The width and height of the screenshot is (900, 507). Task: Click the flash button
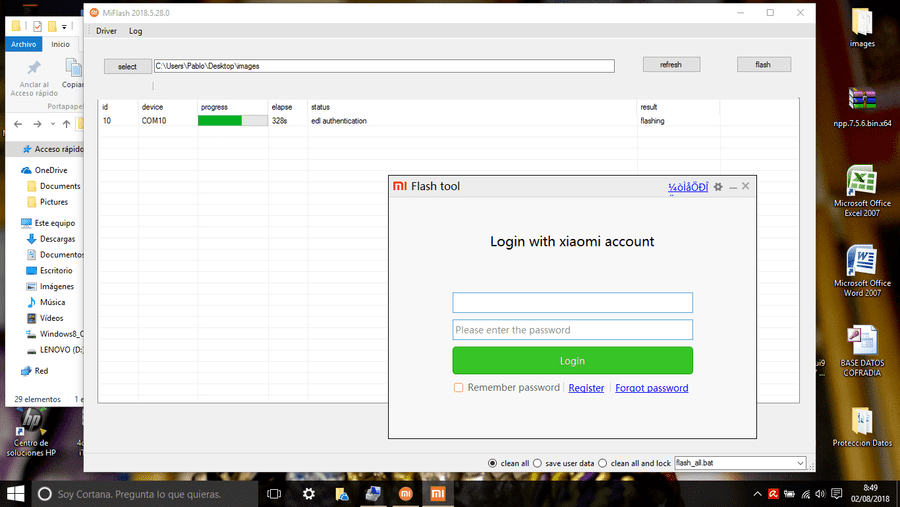[763, 65]
